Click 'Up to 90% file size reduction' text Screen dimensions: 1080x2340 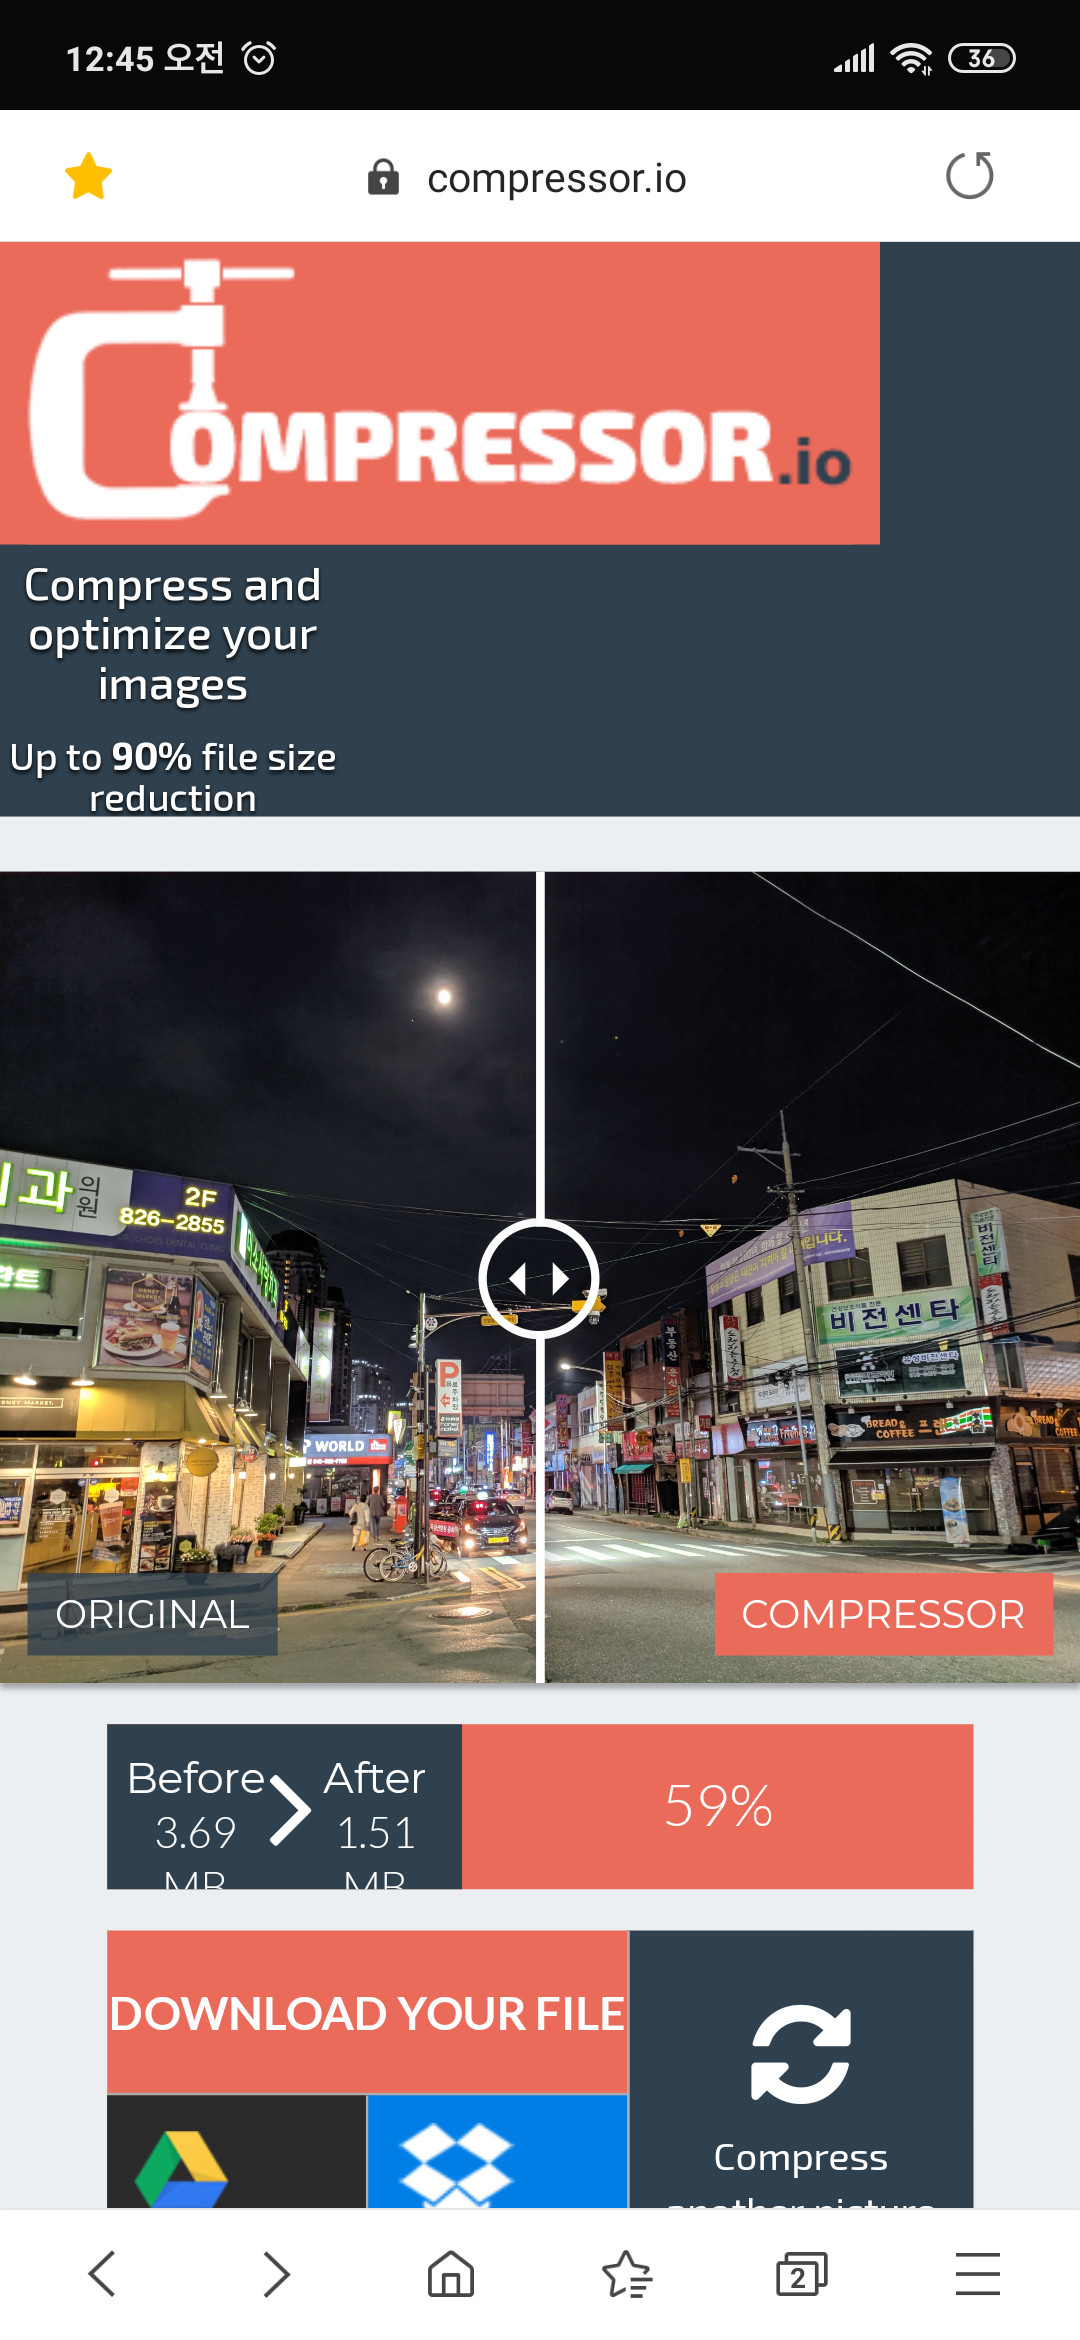pyautogui.click(x=173, y=778)
